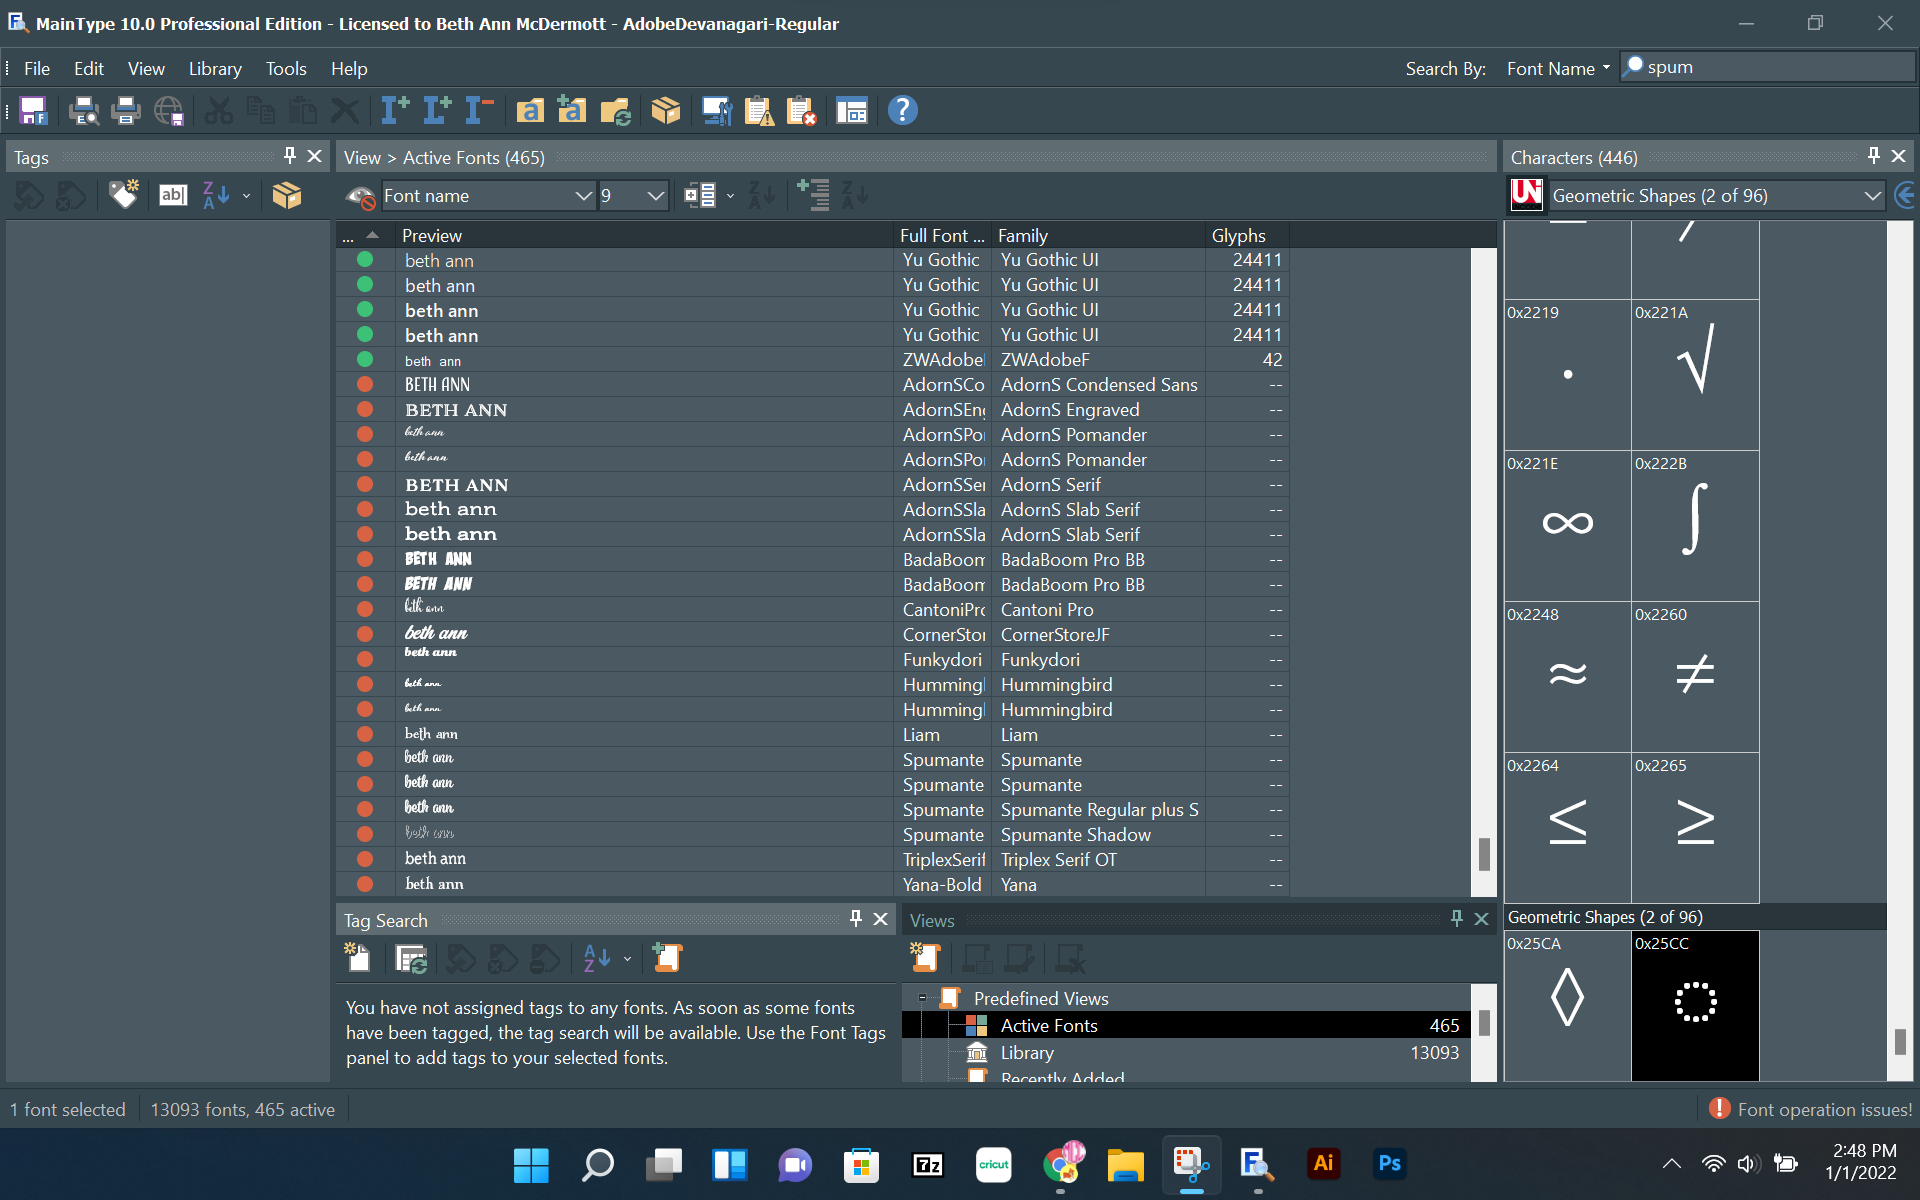Collapse the Predefined Views tree node

(922, 998)
